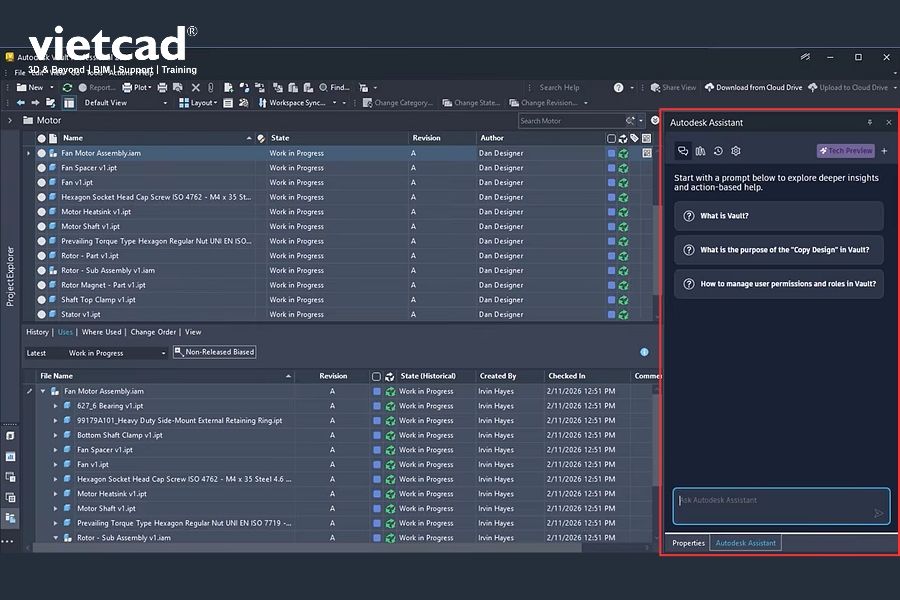The height and width of the screenshot is (600, 900).
Task: Toggle the checkbox in the Uses grid header
Action: click(x=377, y=377)
